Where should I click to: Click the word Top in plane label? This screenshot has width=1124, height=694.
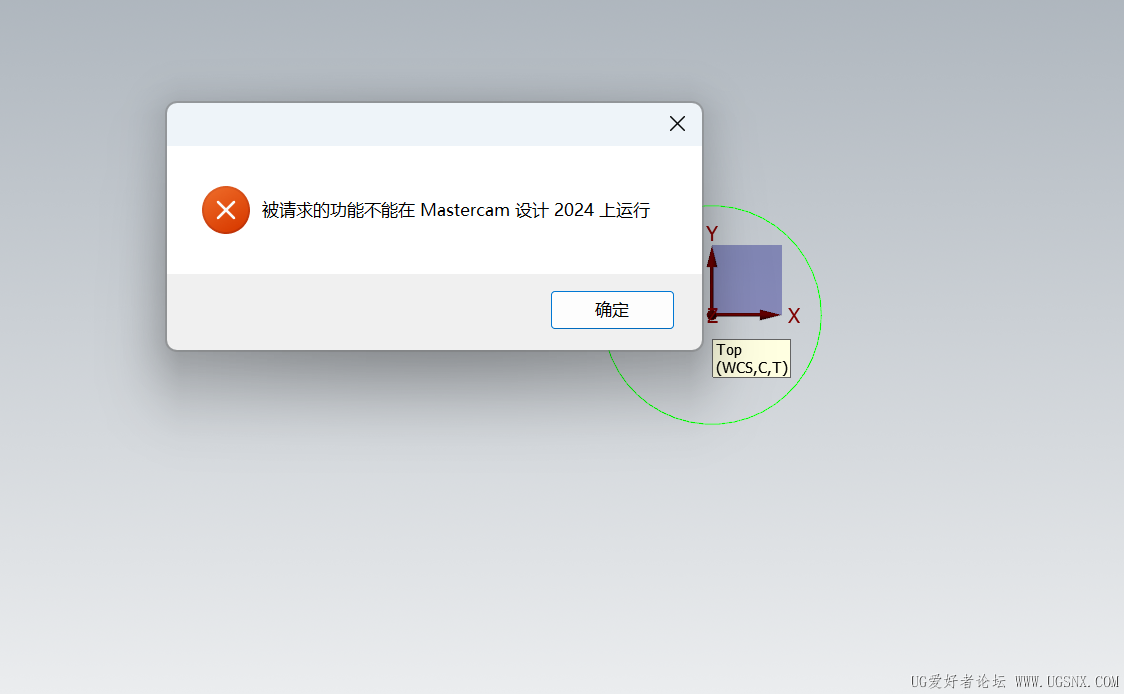pos(729,350)
